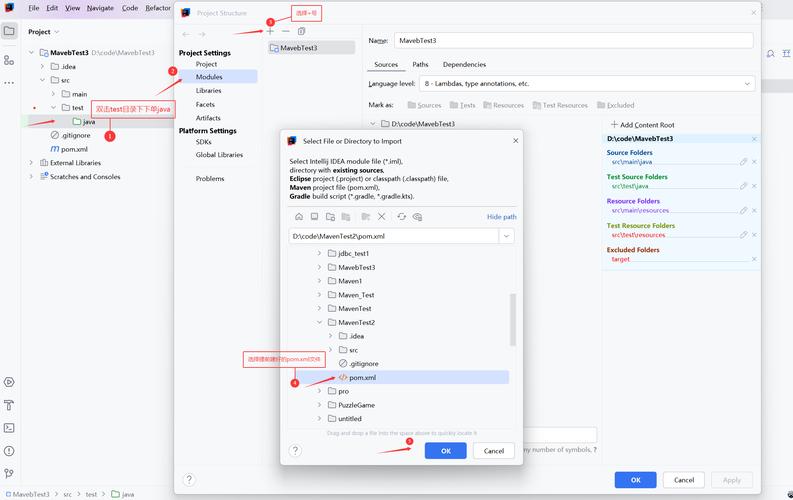Mark folder as Excluded
Image resolution: width=793 pixels, height=500 pixels.
tap(615, 105)
